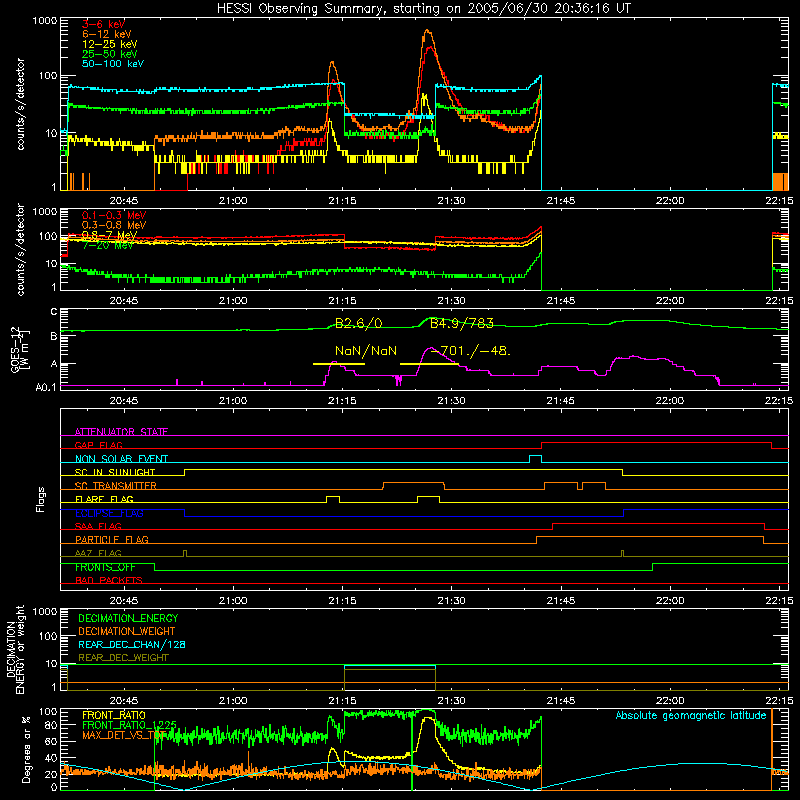Click the first yellow flare interval bar

pos(339,364)
